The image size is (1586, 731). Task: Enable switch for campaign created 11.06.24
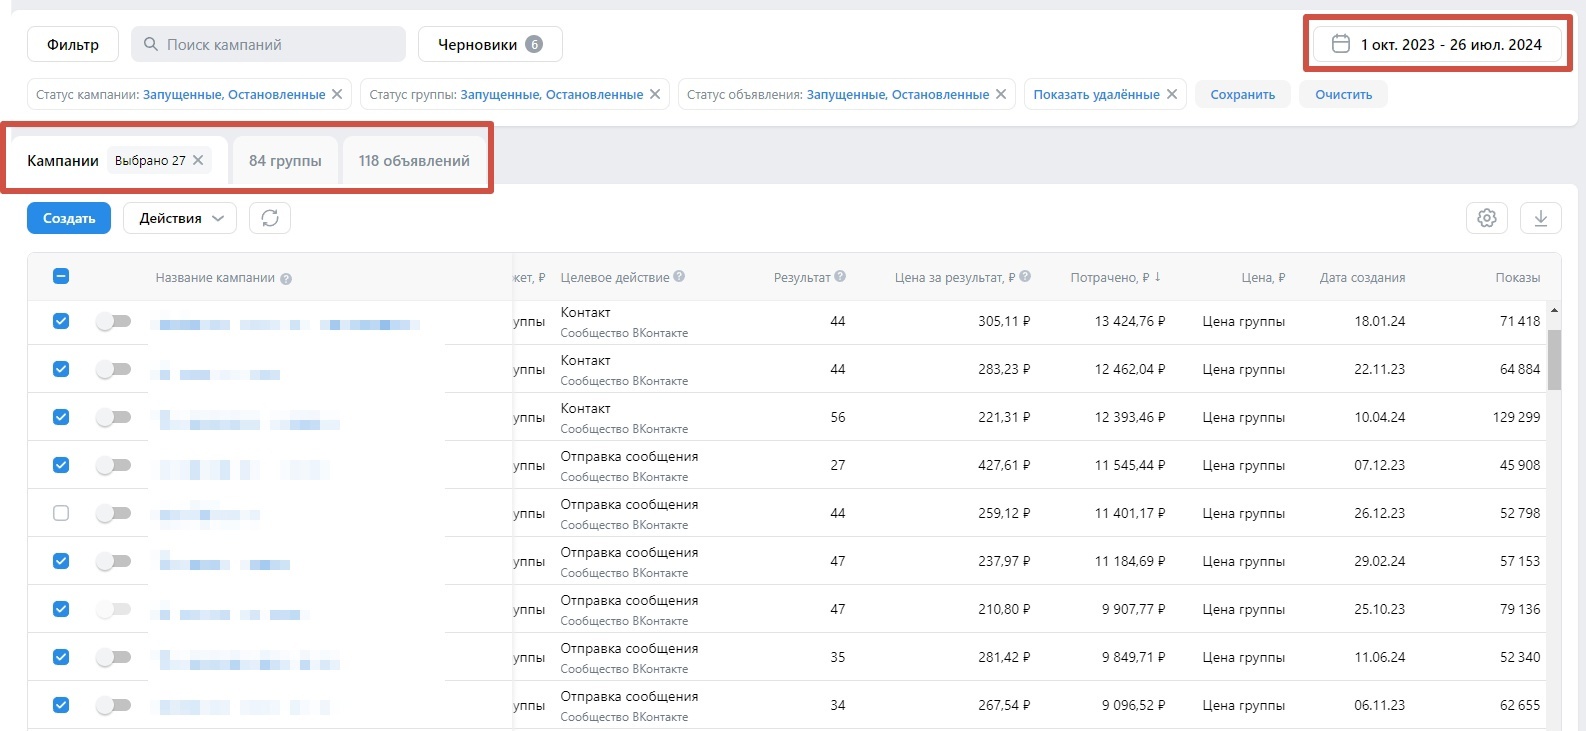tap(113, 657)
